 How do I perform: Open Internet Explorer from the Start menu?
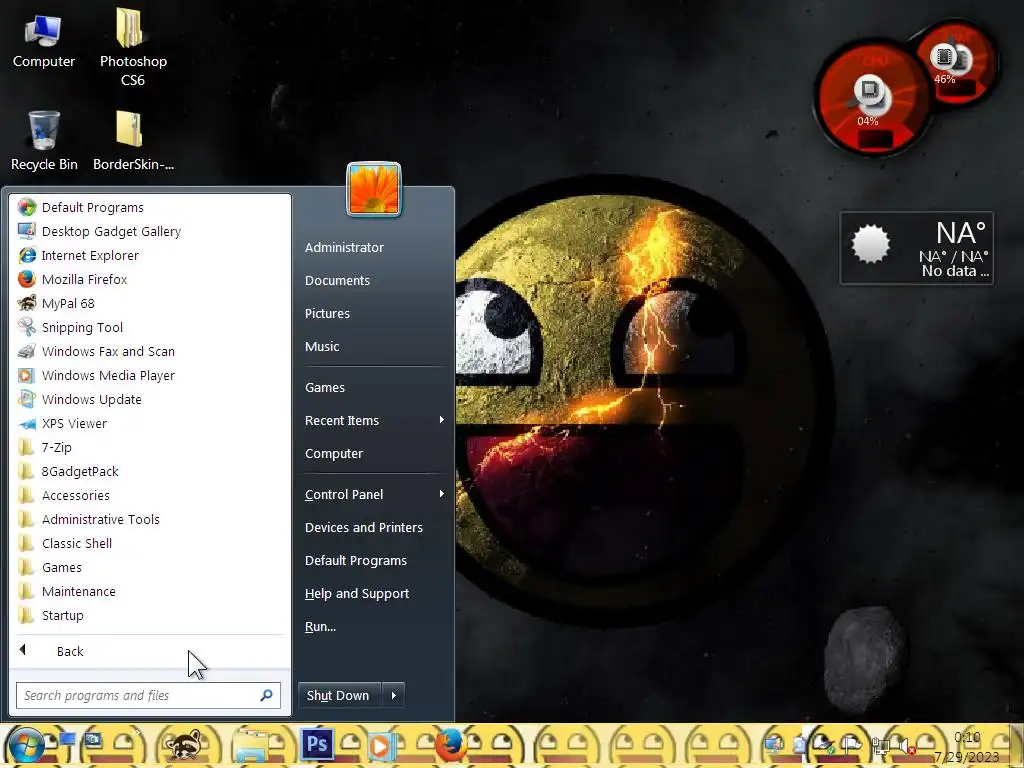pos(150,255)
